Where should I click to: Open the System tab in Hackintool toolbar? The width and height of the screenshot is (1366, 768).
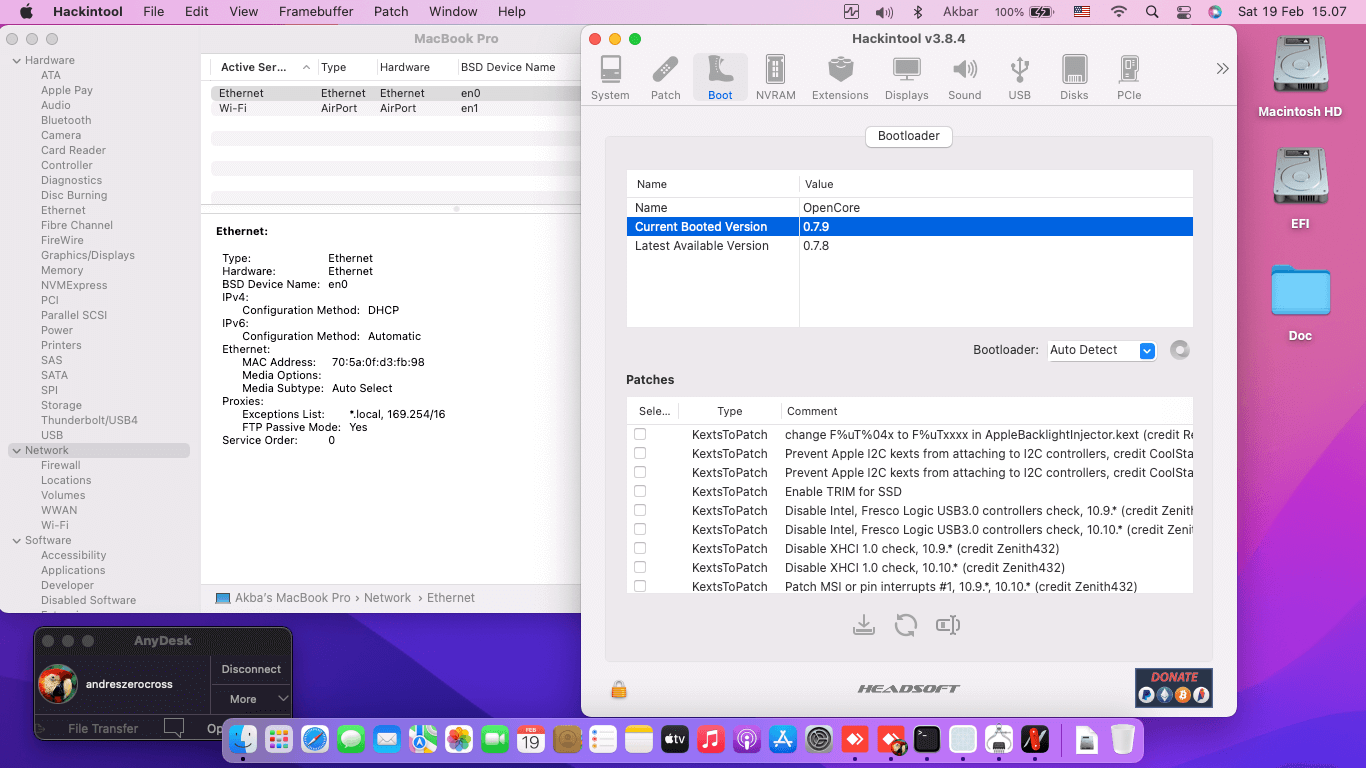[610, 78]
